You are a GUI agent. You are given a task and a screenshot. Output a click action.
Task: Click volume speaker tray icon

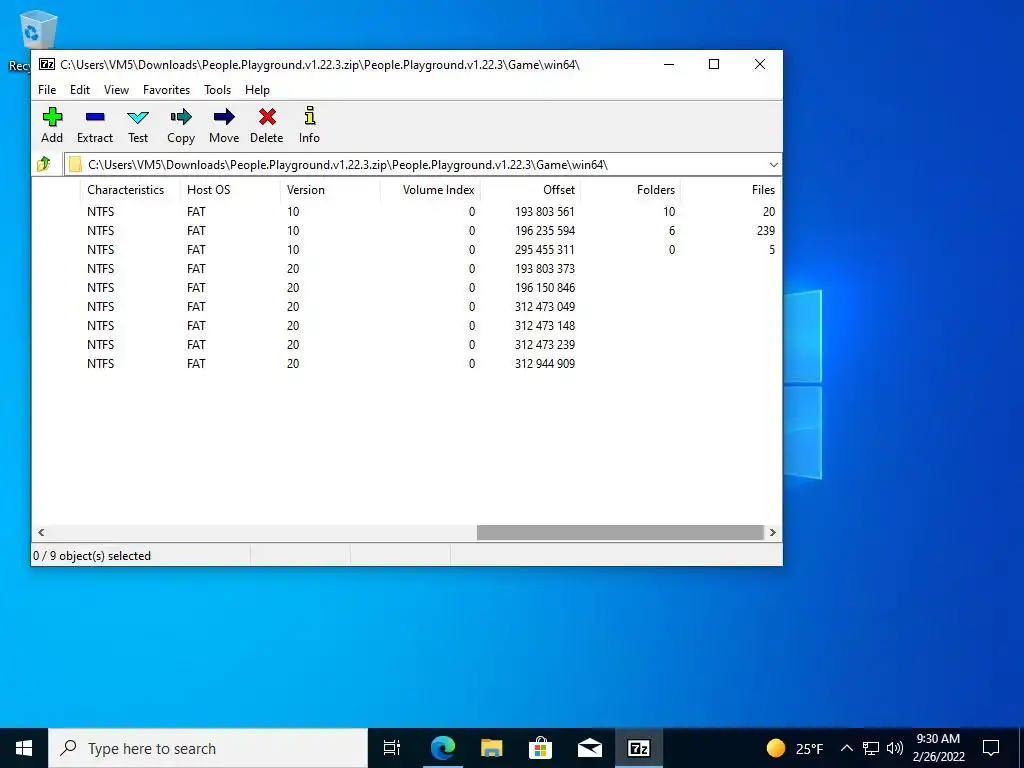click(895, 748)
